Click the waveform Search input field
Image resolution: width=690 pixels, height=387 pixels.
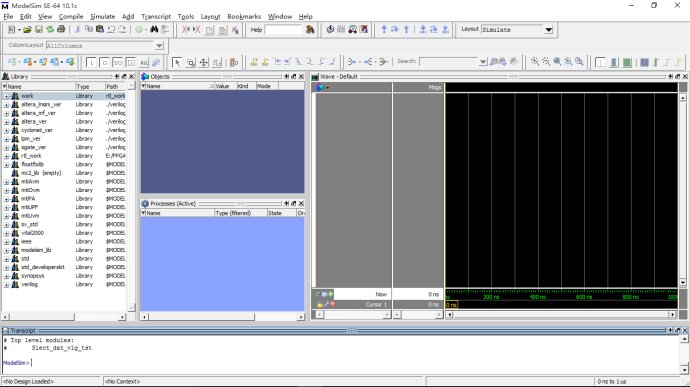pos(449,62)
